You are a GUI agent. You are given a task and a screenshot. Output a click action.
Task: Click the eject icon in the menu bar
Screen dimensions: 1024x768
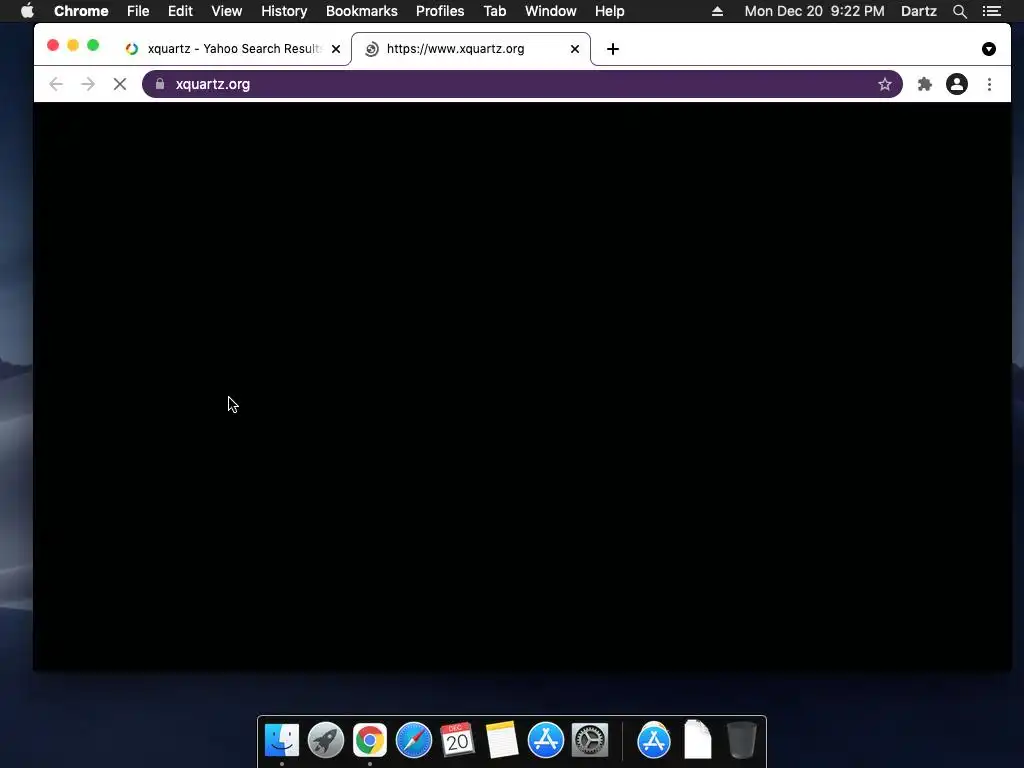[717, 11]
